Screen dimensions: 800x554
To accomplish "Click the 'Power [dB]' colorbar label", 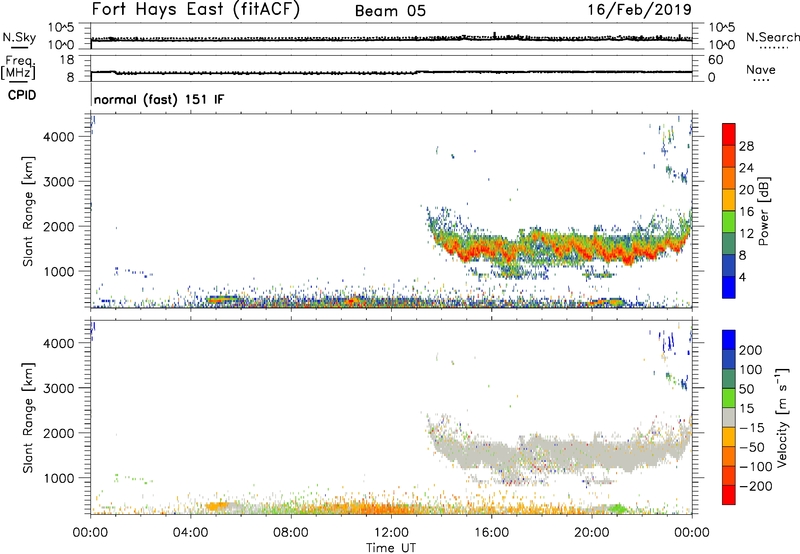I will click(x=763, y=211).
